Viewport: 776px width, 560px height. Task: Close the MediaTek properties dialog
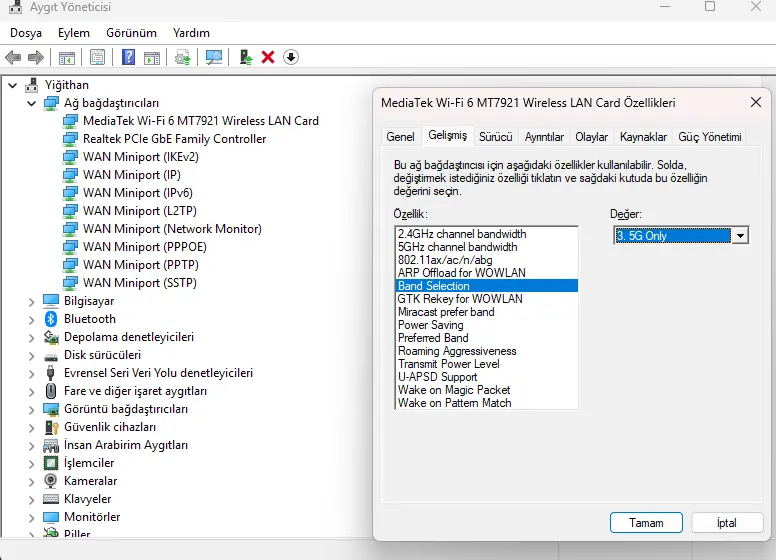pos(756,102)
